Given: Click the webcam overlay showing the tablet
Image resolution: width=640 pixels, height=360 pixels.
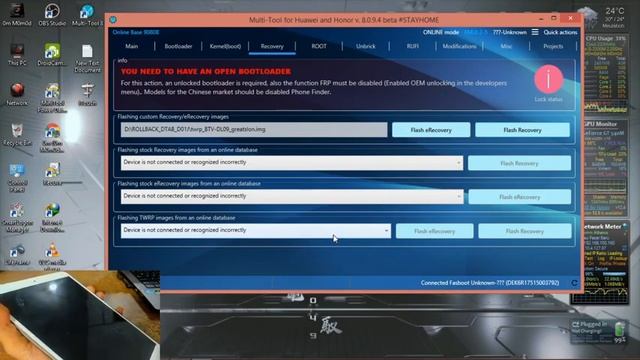Looking at the screenshot, I should point(80,315).
